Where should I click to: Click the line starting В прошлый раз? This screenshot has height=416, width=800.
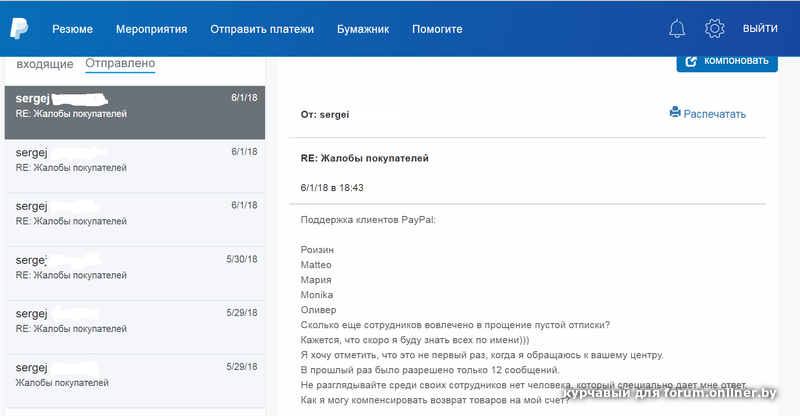click(x=430, y=370)
